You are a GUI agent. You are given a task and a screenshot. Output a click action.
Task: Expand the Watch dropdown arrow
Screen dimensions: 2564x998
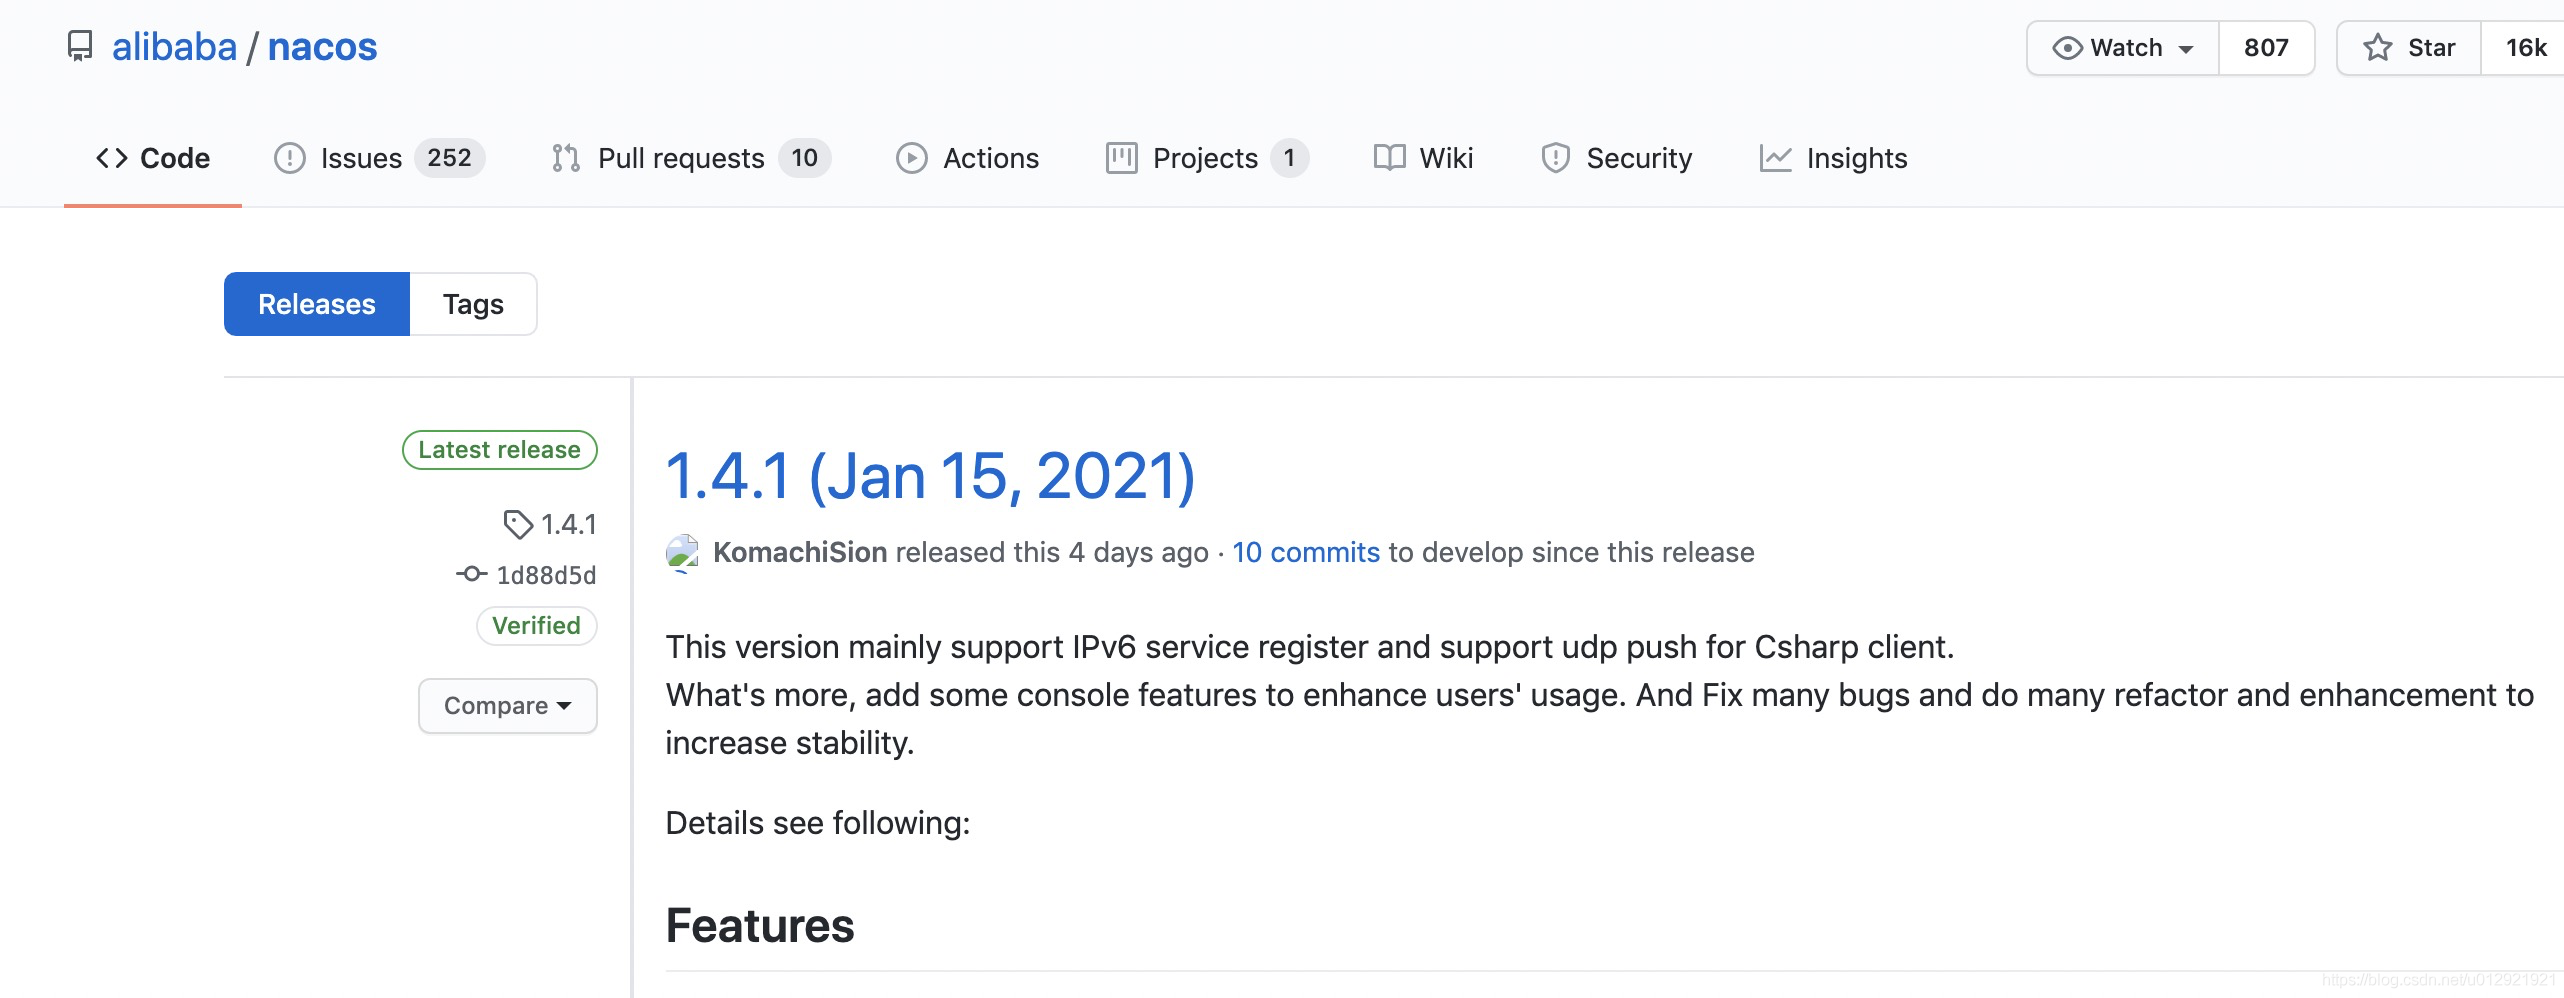(2187, 49)
